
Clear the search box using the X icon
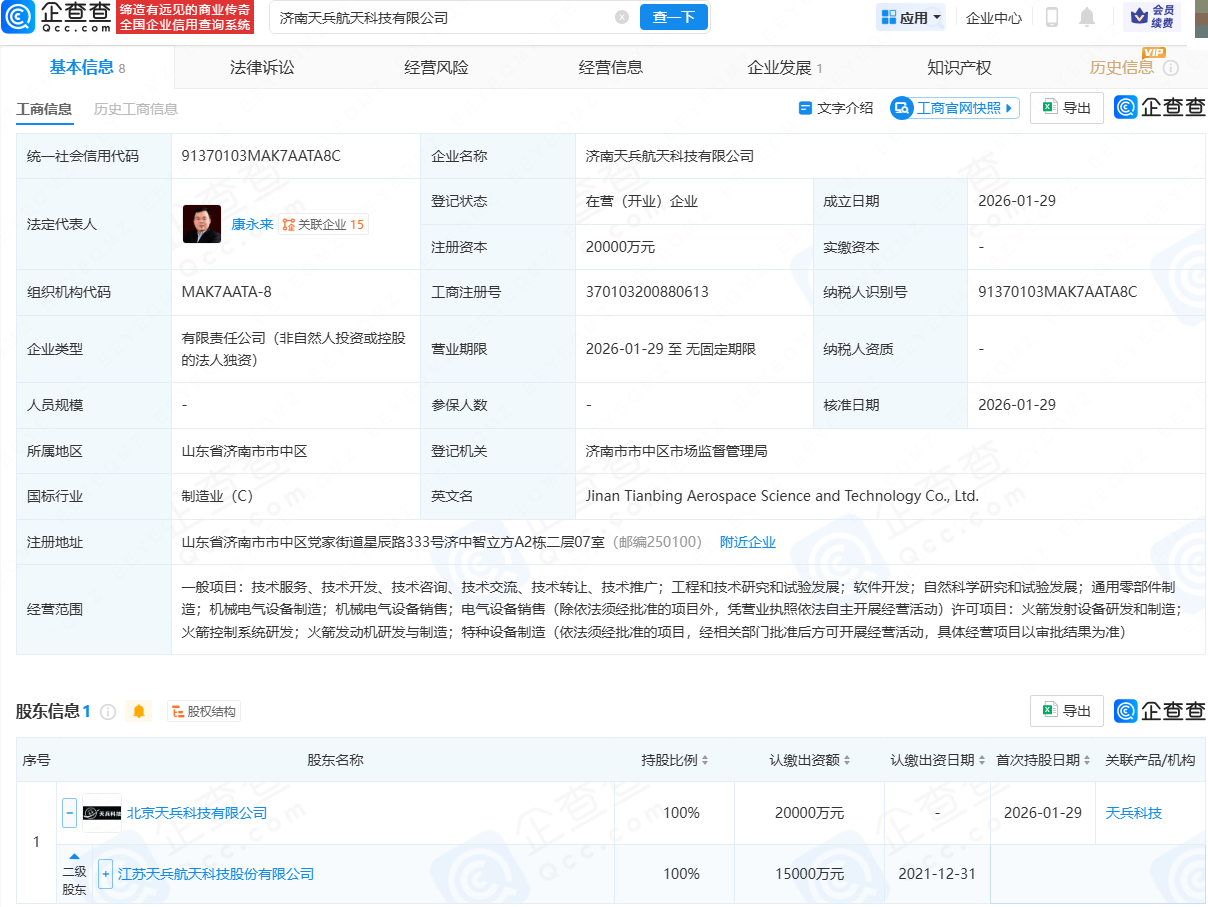[622, 17]
